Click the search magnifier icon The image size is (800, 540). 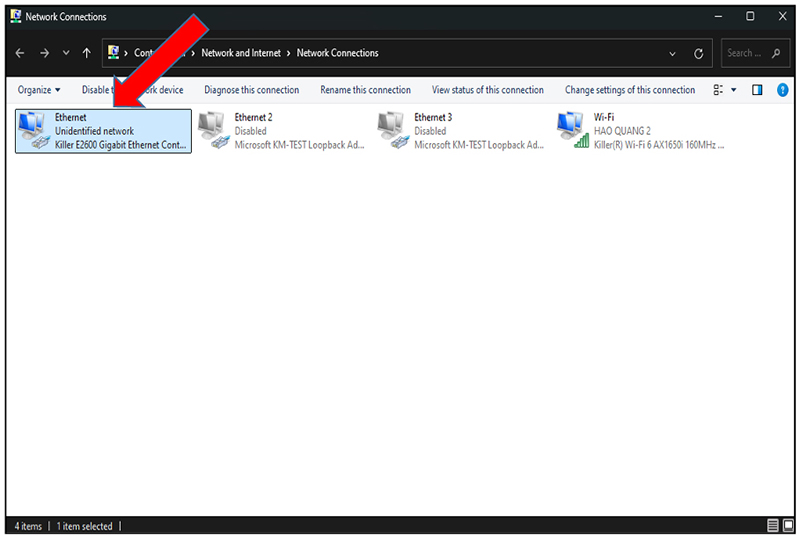[776, 53]
